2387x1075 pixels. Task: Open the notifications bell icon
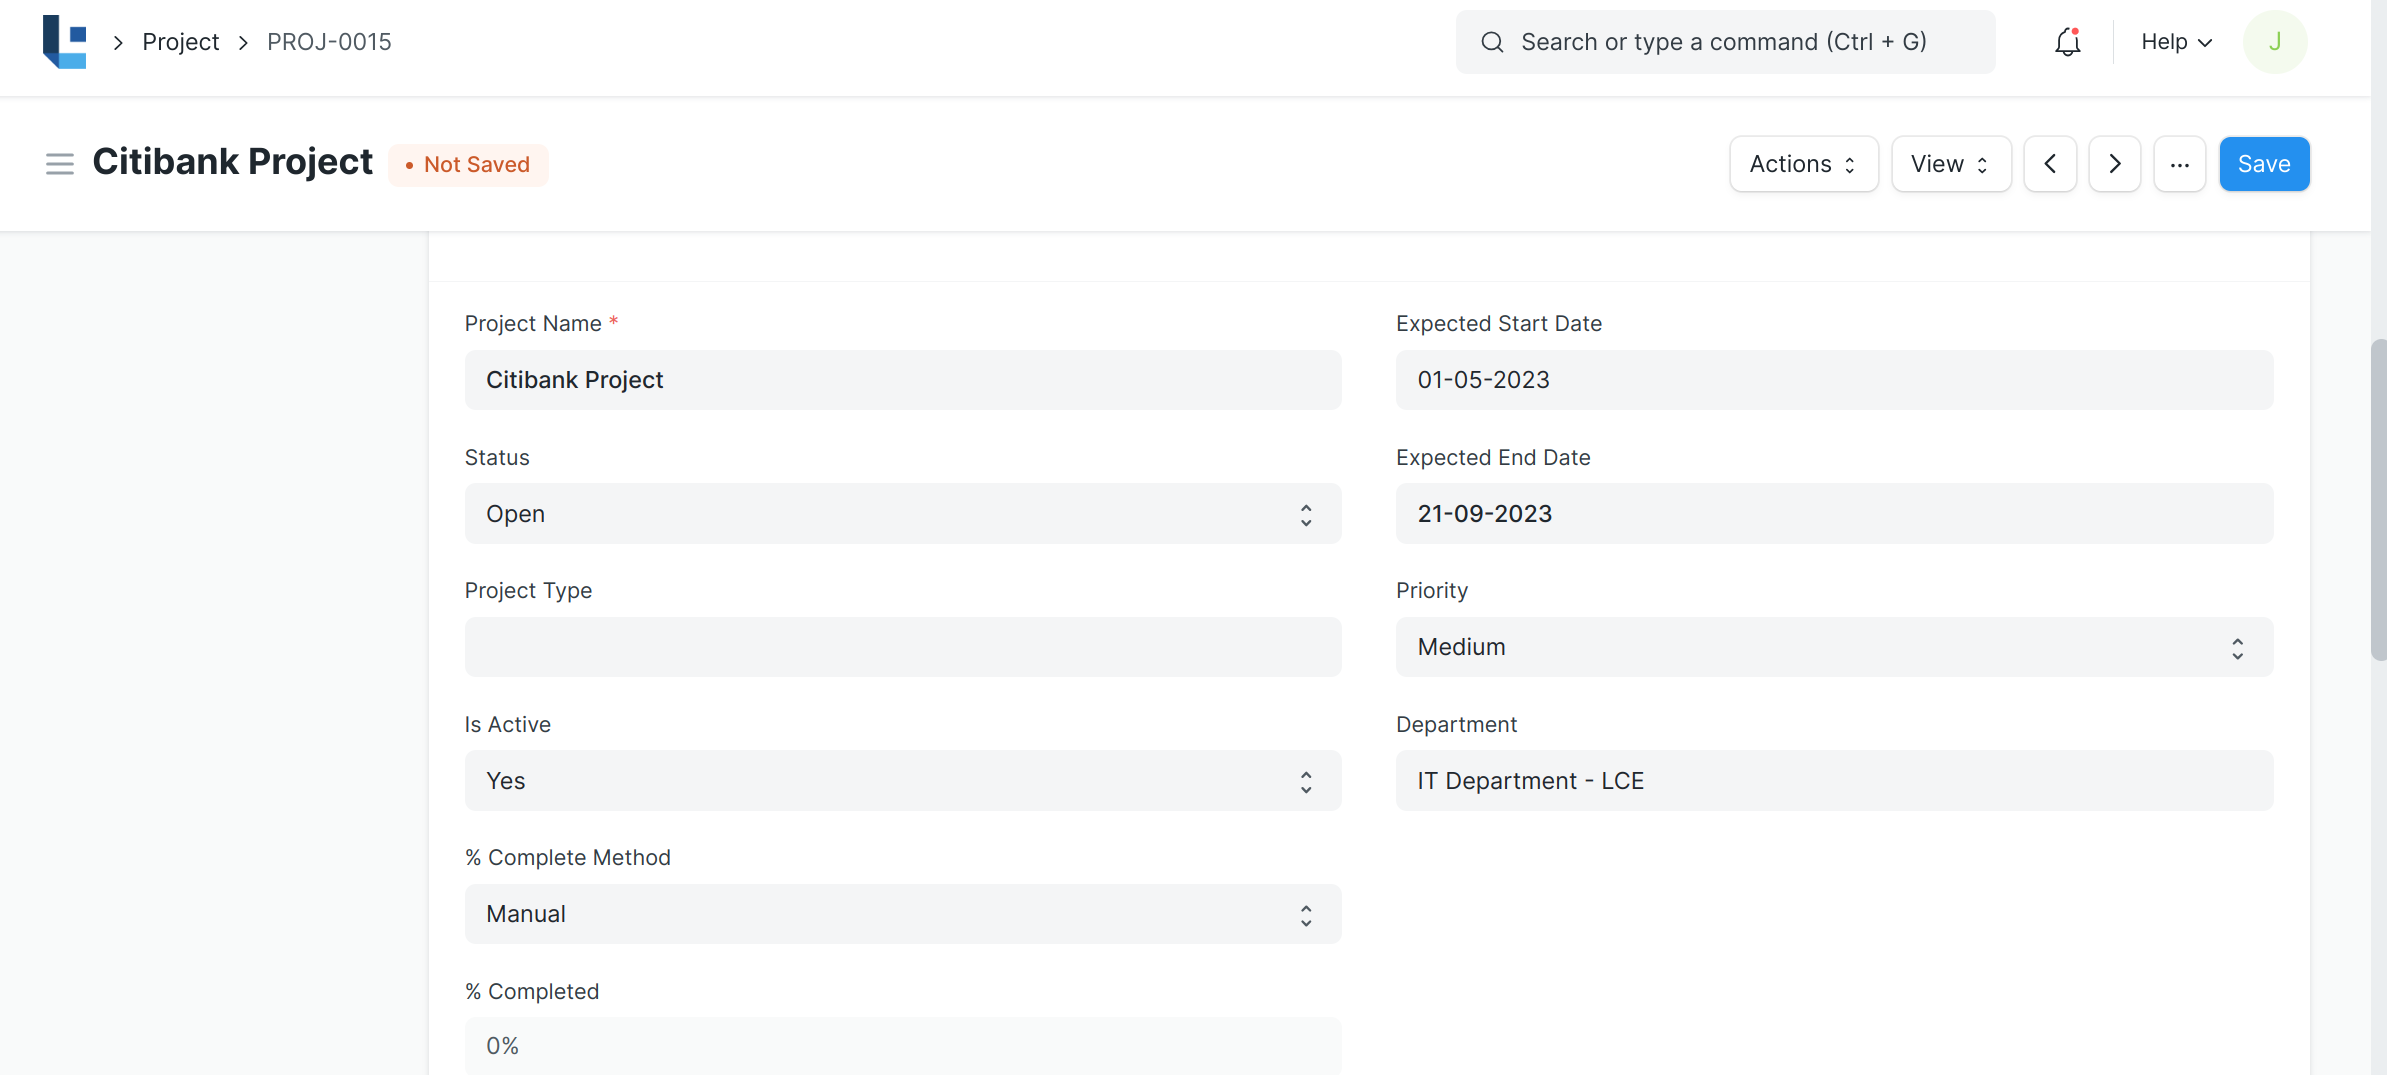tap(2067, 42)
